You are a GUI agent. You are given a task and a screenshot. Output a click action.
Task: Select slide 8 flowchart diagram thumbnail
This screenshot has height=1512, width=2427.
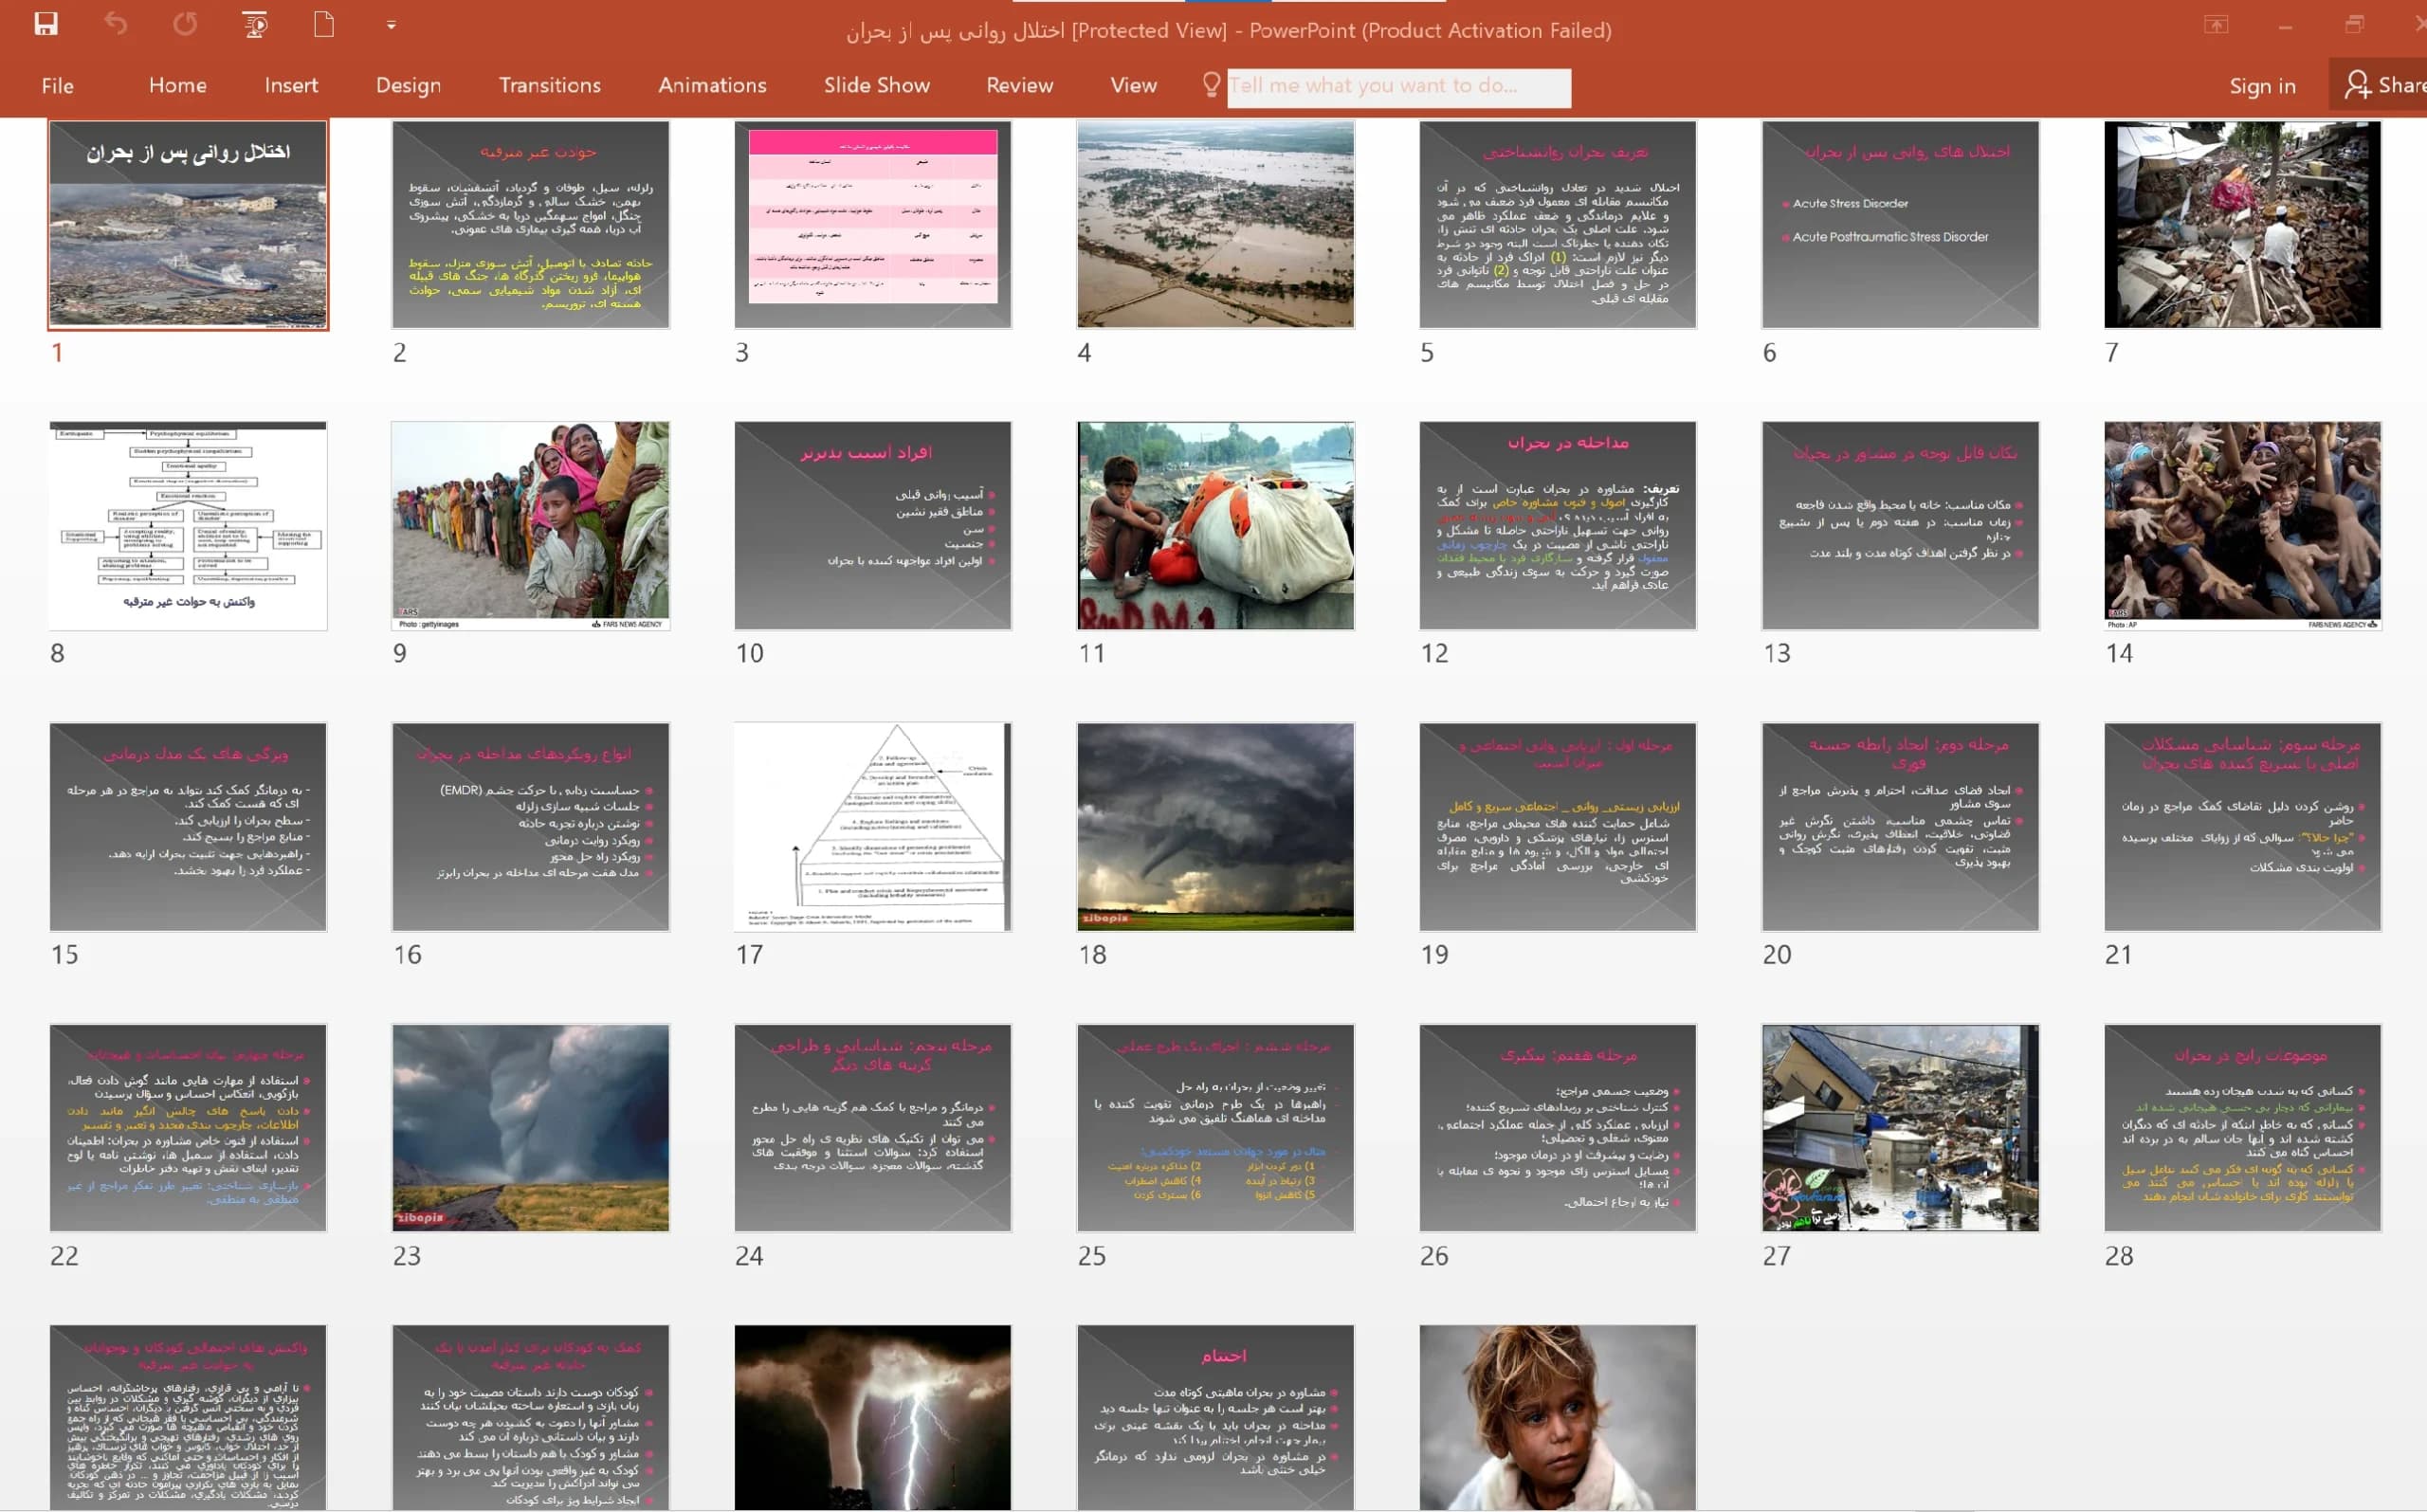tap(188, 526)
